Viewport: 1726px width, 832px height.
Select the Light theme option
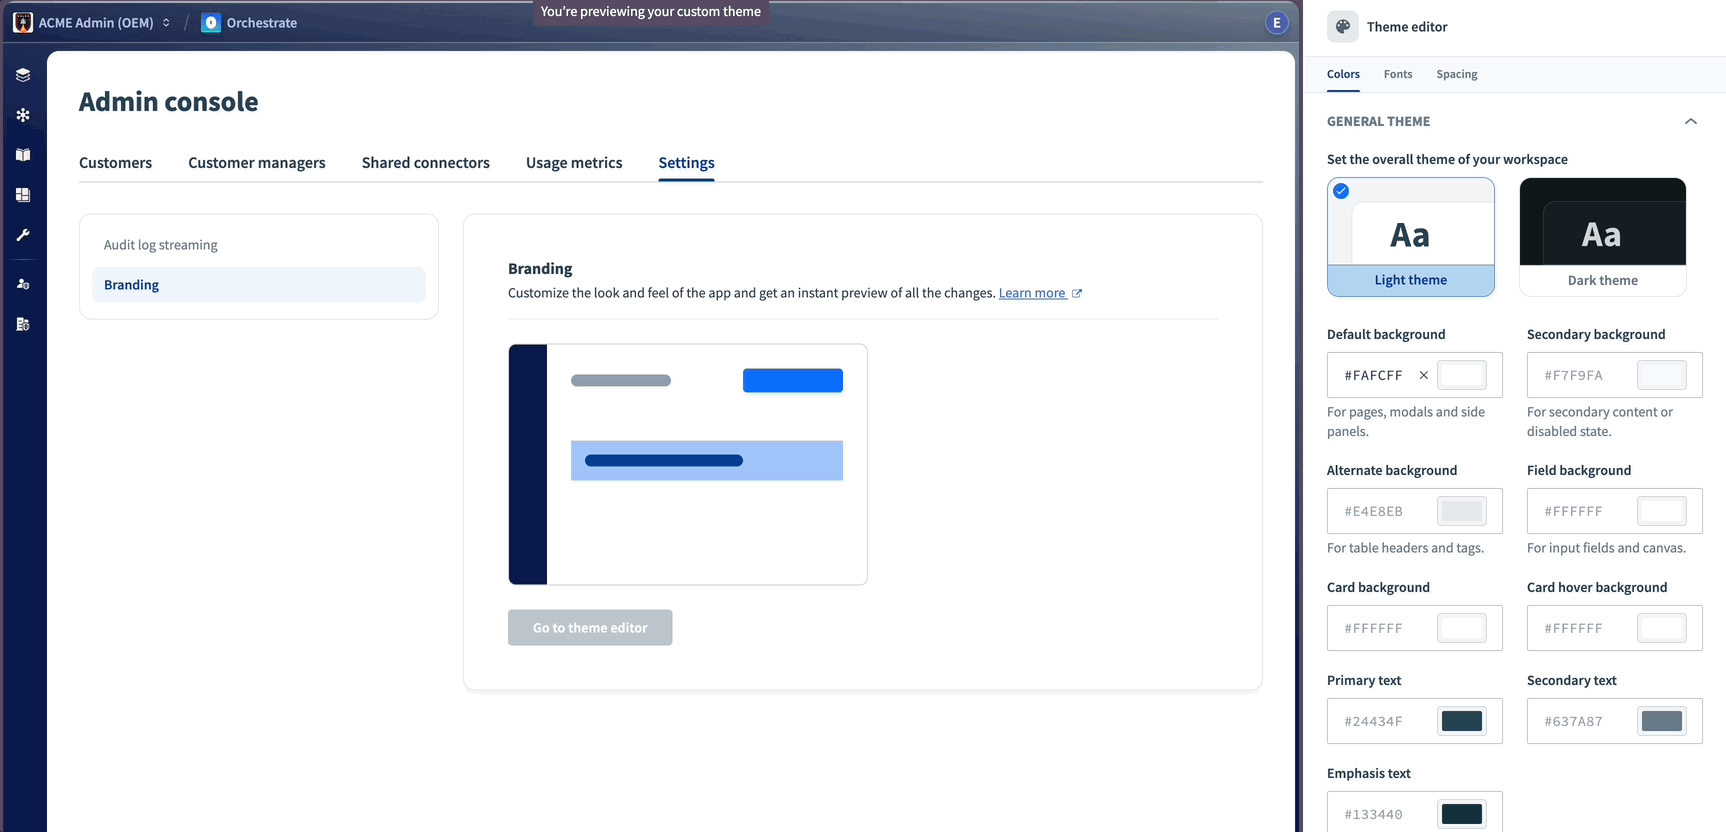pos(1410,237)
